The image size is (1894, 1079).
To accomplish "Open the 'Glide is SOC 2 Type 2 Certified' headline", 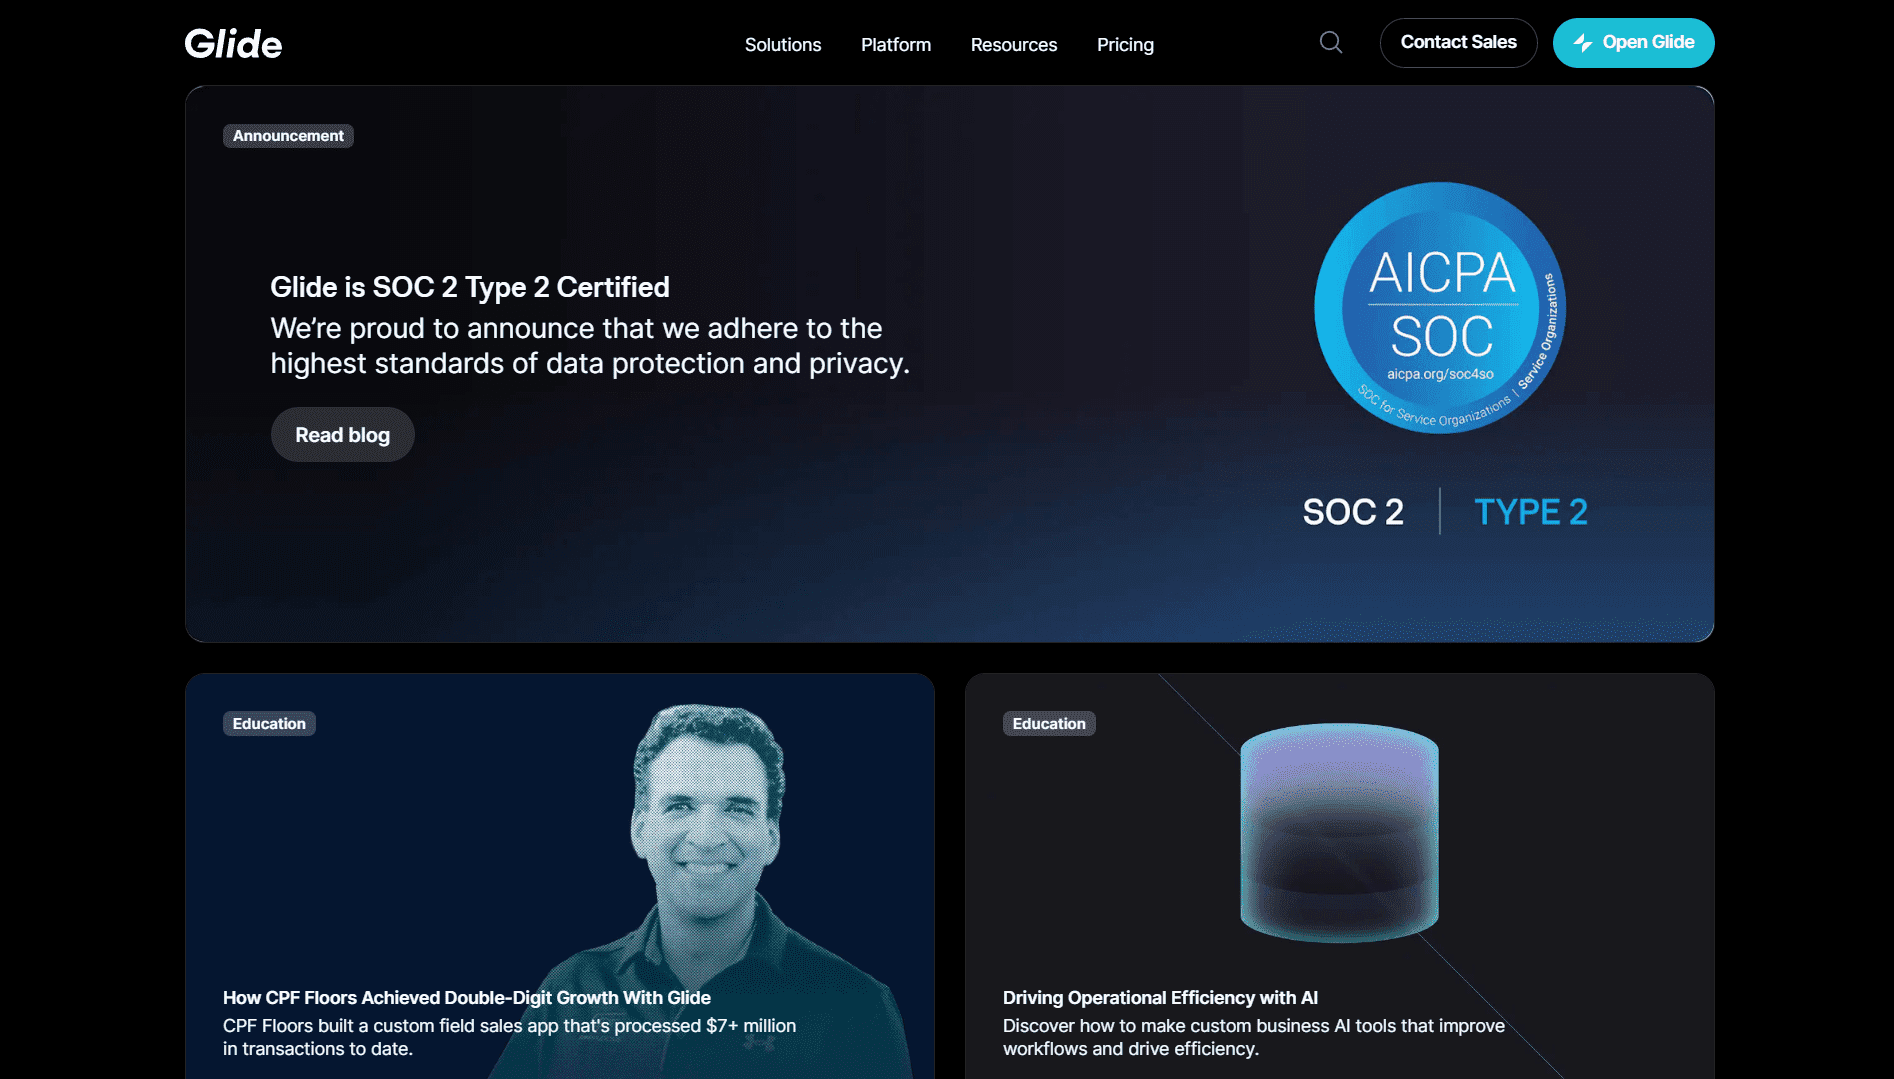I will 470,287.
